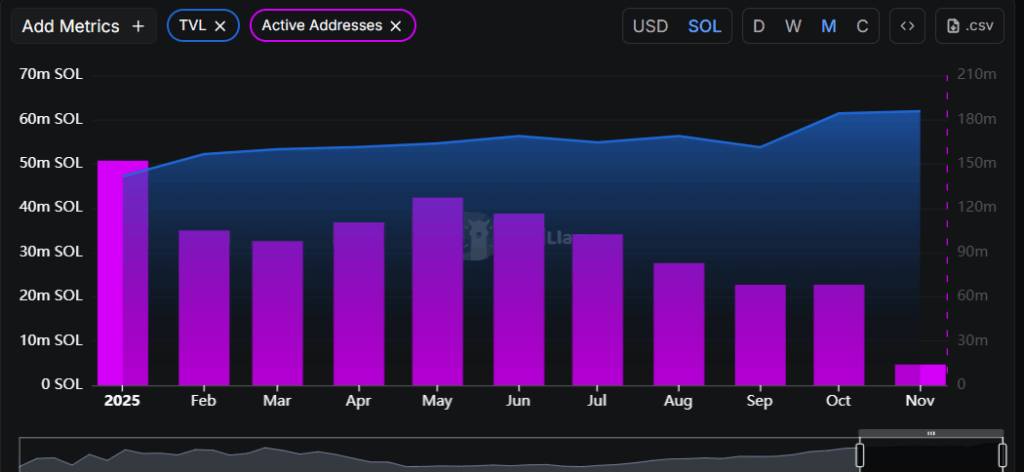Remove the TVL metric with its X
Screen dimensions: 1024x472
pyautogui.click(x=220, y=26)
